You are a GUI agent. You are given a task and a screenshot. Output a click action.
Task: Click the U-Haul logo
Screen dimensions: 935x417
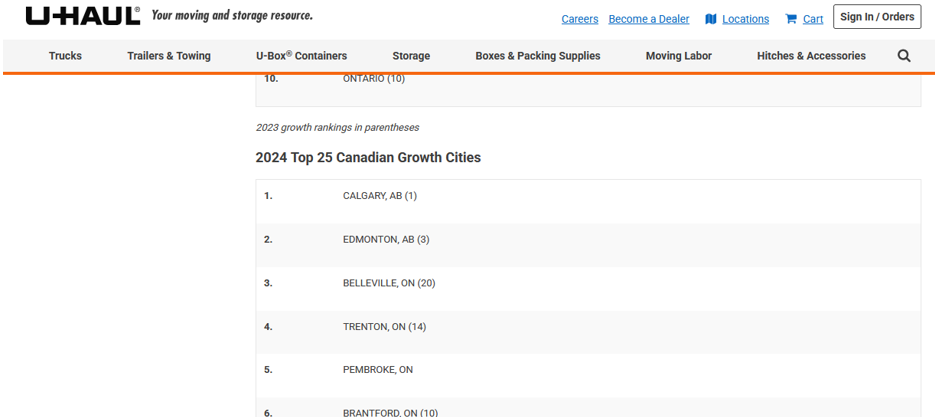coord(83,16)
